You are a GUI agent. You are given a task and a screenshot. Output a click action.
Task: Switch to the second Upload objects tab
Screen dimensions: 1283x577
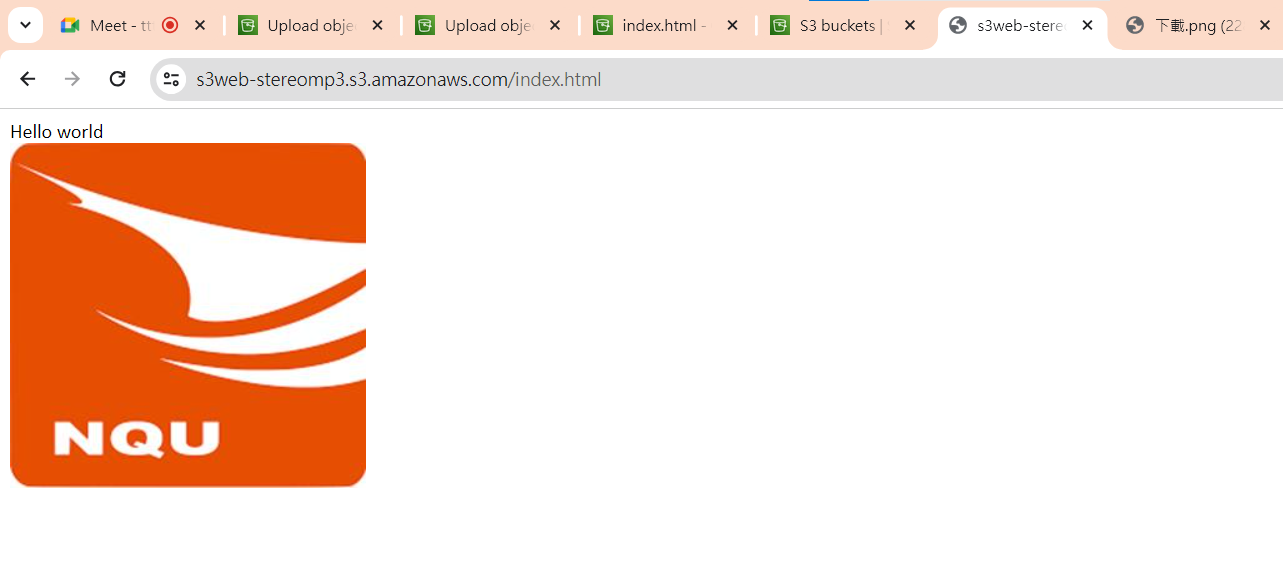489,25
